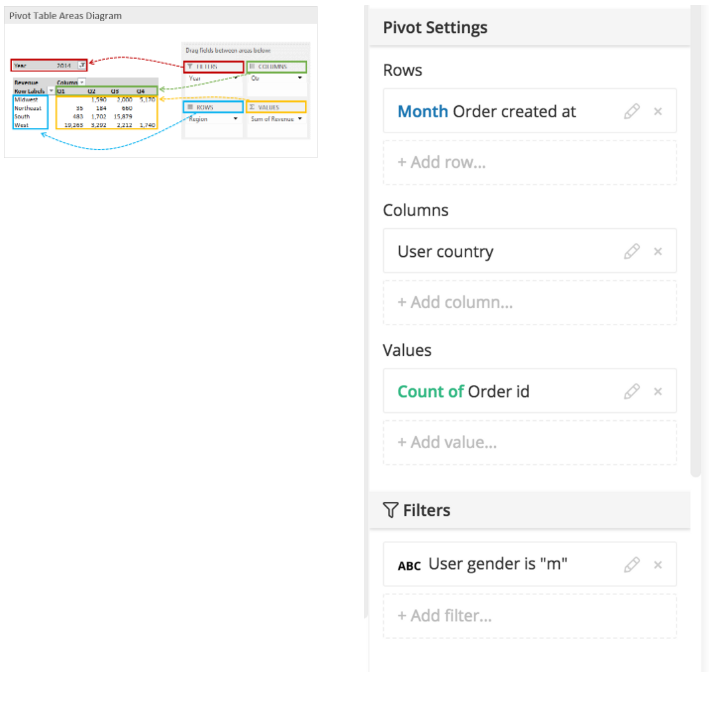Edit the Count of Order id value
This screenshot has height=704, width=713.
tap(631, 392)
